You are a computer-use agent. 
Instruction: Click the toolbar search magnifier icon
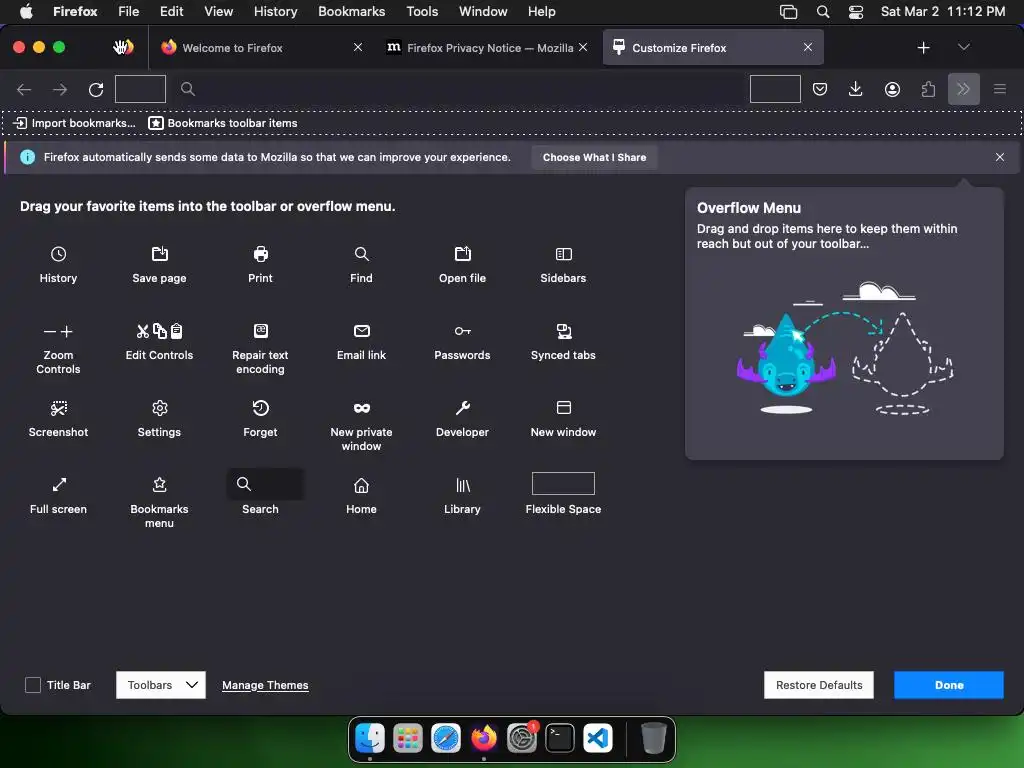[x=187, y=89]
